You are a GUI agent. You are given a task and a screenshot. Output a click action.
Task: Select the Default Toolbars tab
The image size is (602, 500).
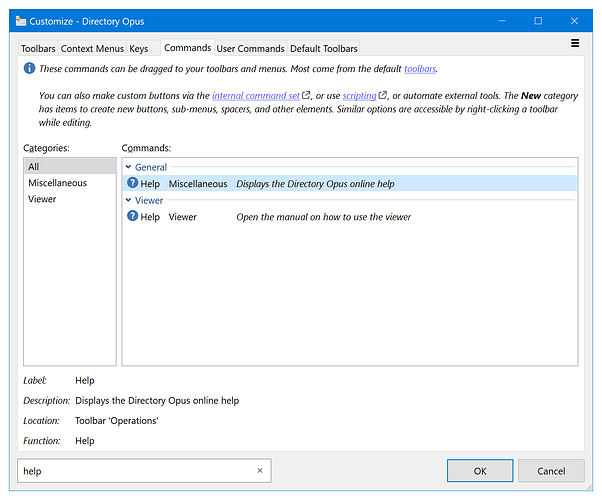click(323, 48)
